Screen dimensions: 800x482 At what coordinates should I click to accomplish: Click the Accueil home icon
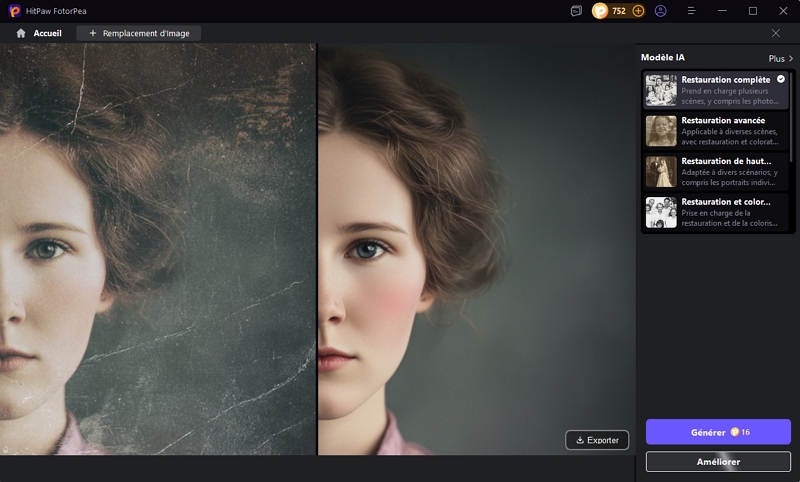[x=21, y=33]
